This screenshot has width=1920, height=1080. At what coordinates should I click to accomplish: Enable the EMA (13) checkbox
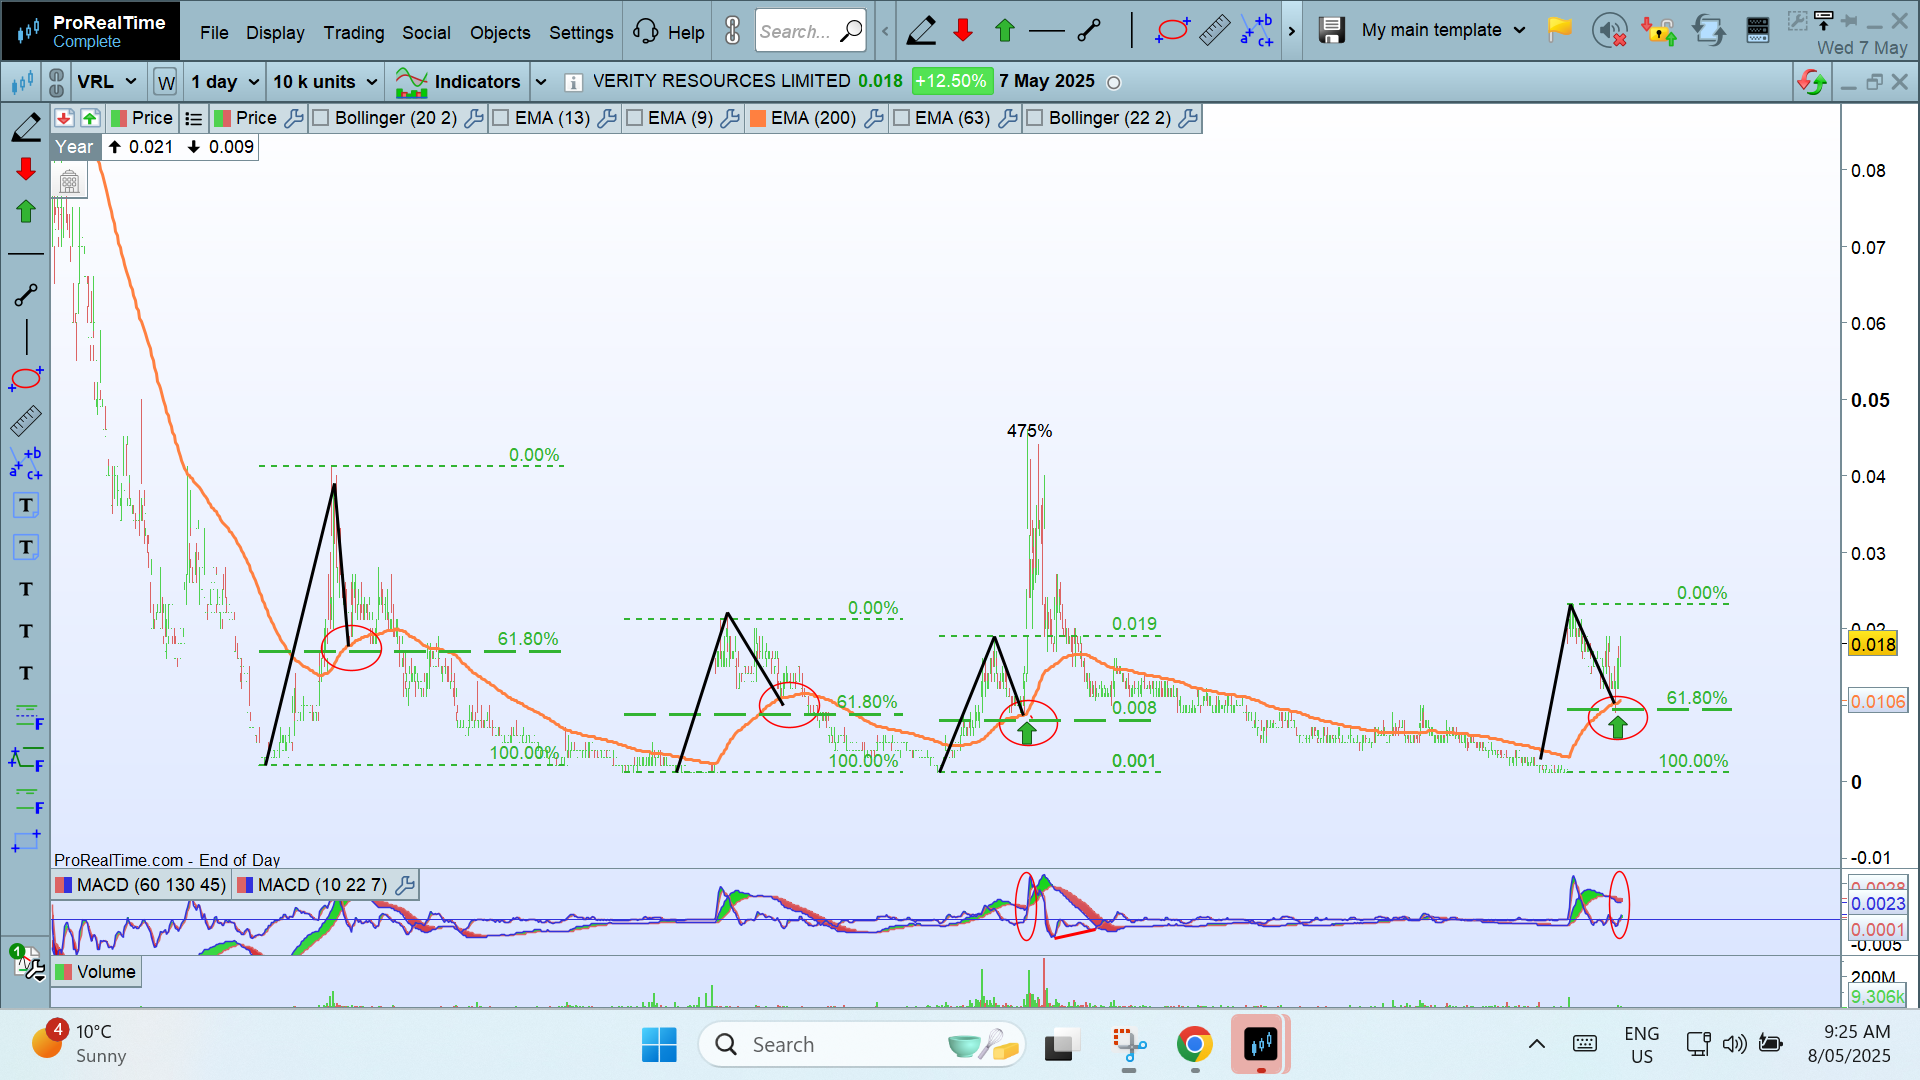coord(501,118)
